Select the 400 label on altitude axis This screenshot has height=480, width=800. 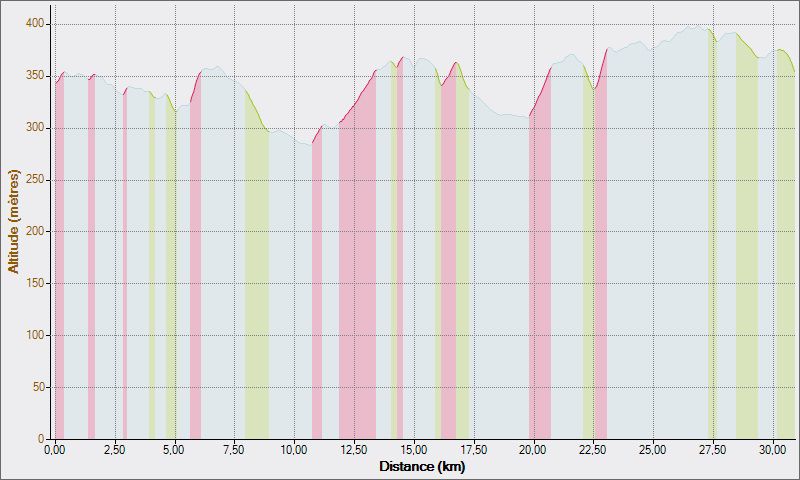(35, 24)
